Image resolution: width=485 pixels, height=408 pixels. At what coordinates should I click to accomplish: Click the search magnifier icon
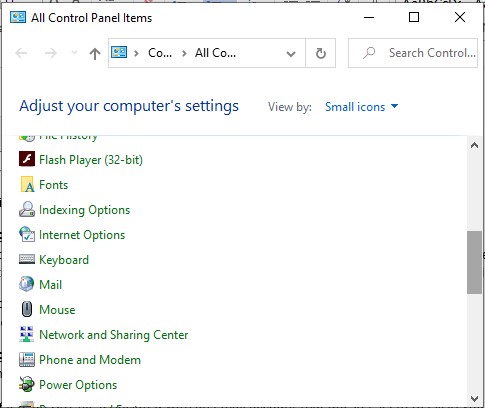tap(369, 53)
